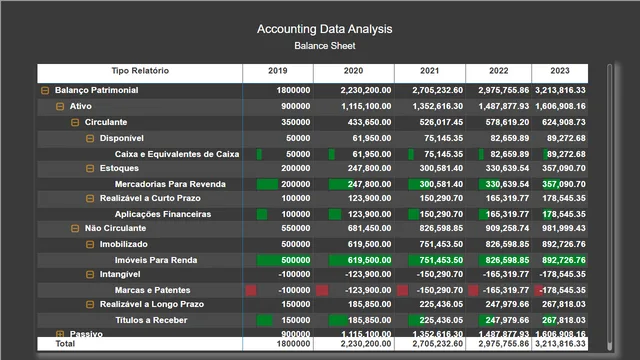The height and width of the screenshot is (360, 640).
Task: Click the table's vertical scrollbar
Action: pos(610,206)
